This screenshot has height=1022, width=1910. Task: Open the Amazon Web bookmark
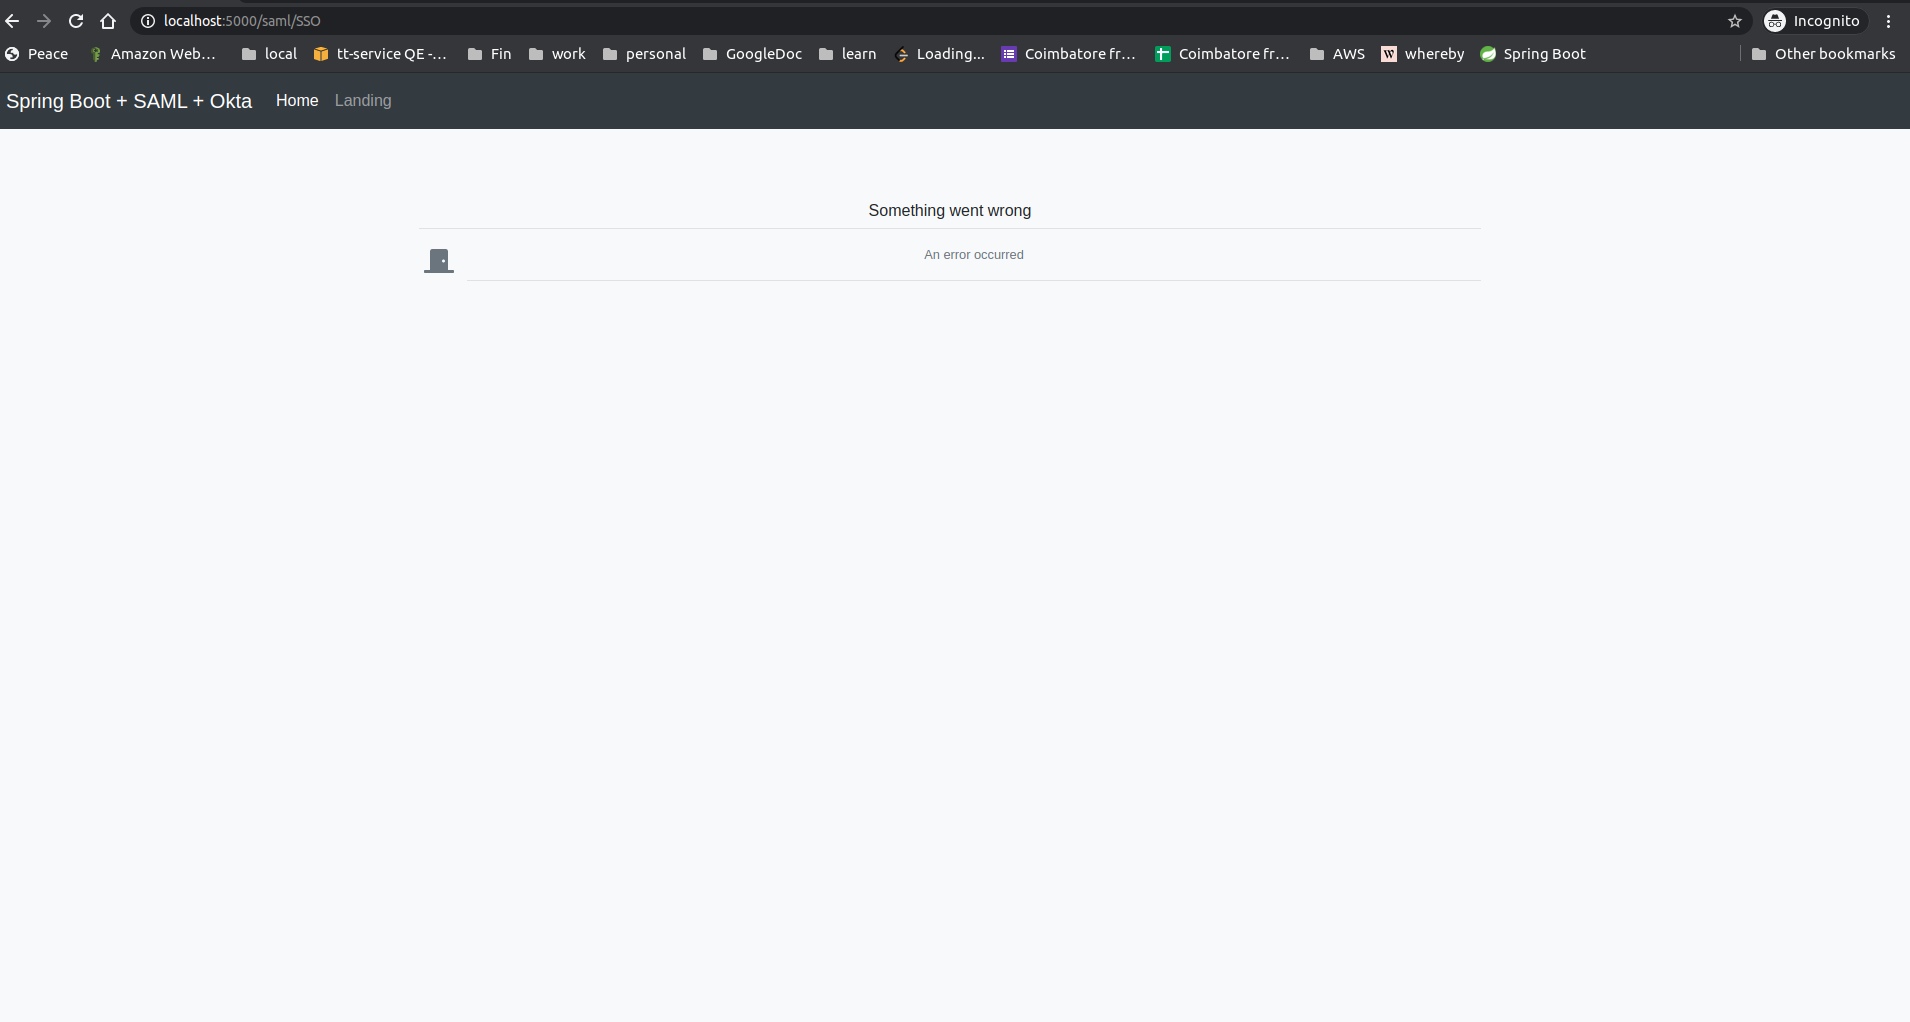[x=152, y=54]
